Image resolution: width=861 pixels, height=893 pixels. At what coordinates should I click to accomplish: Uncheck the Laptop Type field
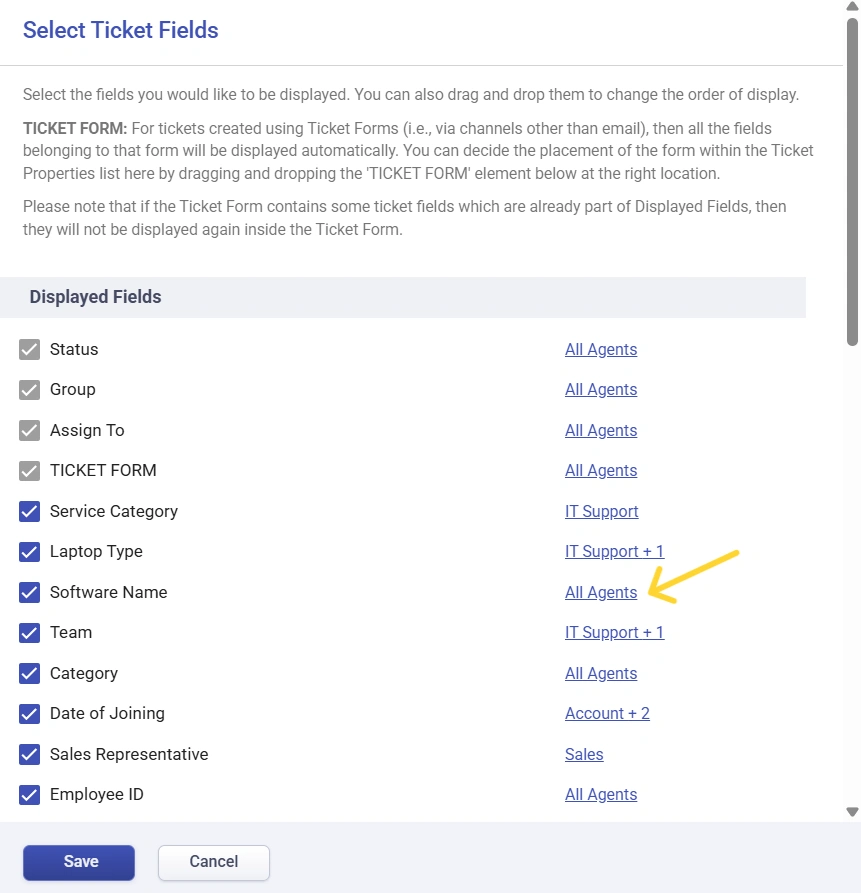coord(29,552)
